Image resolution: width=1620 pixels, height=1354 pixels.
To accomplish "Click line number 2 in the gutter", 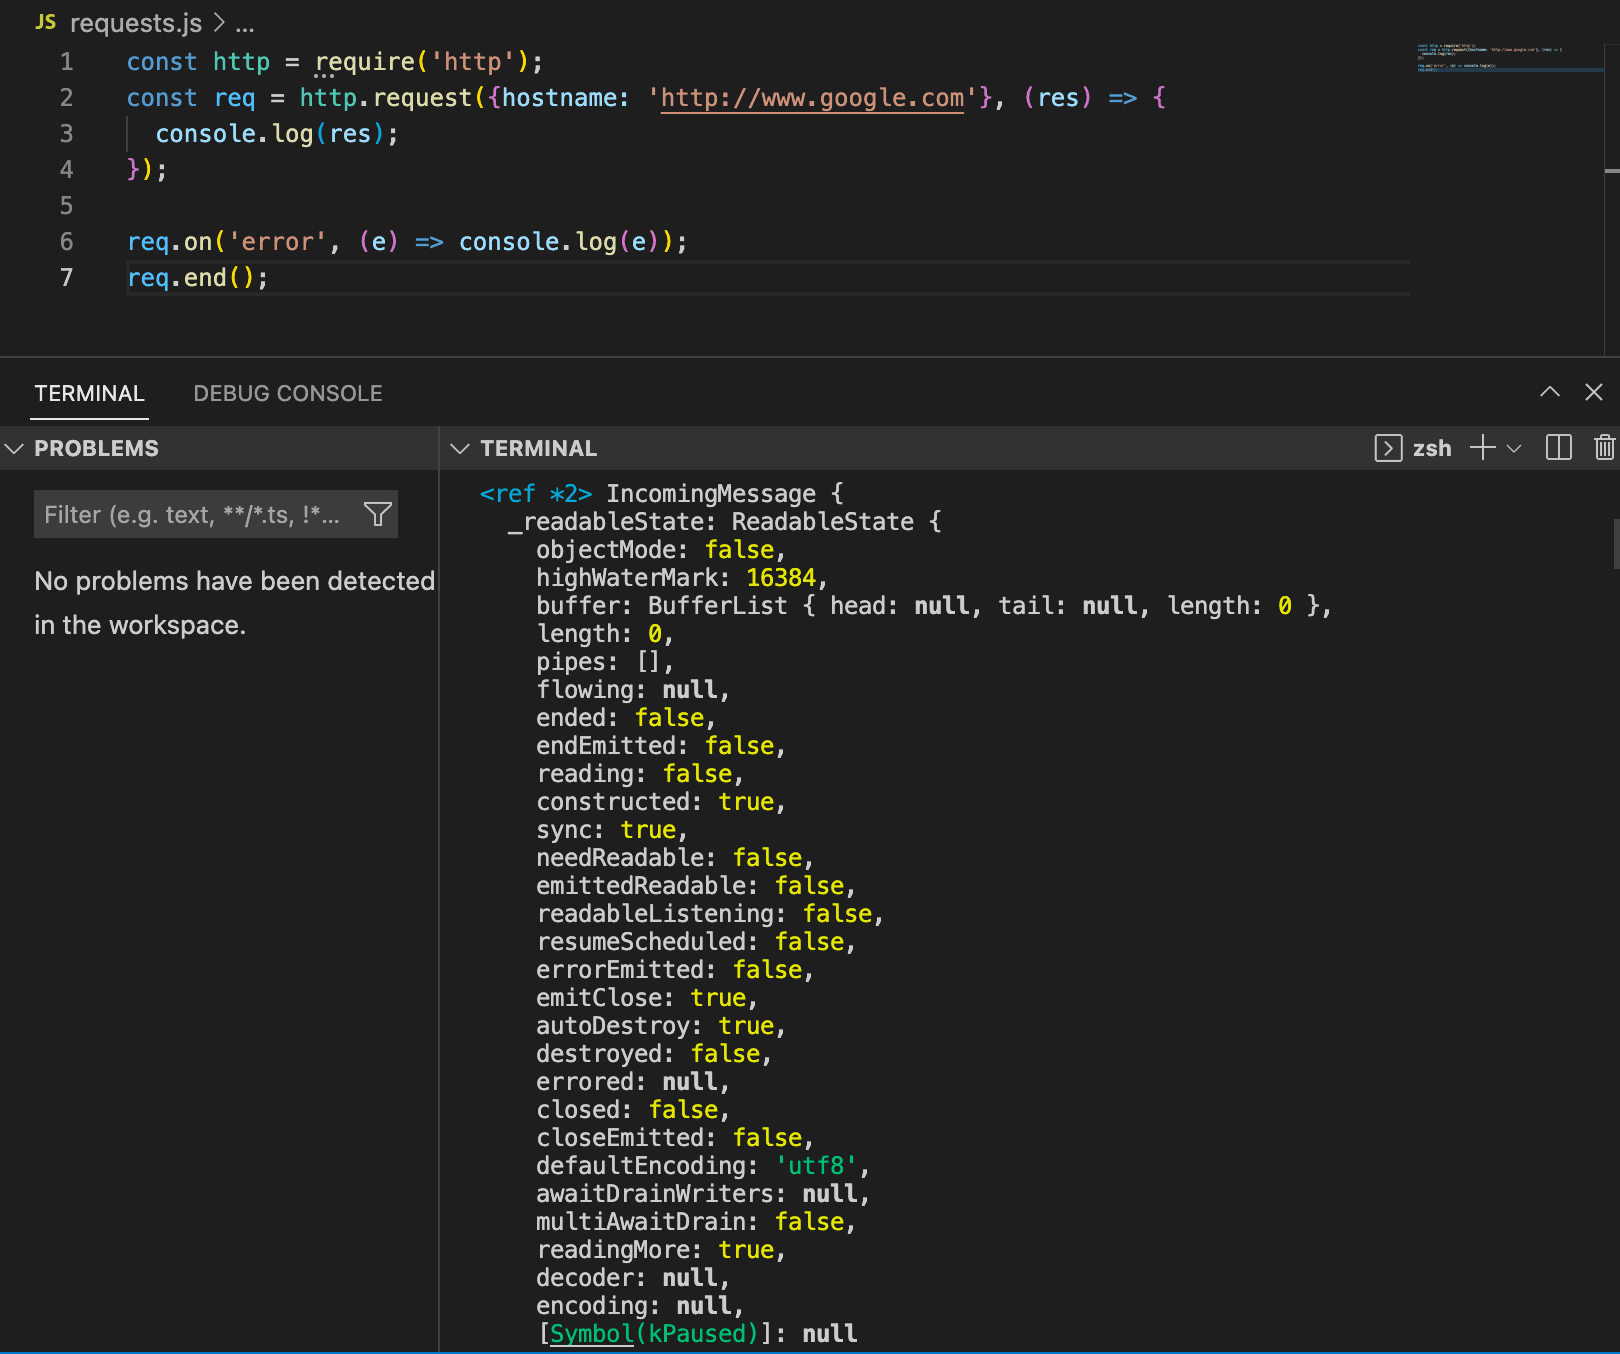I will pyautogui.click(x=67, y=98).
